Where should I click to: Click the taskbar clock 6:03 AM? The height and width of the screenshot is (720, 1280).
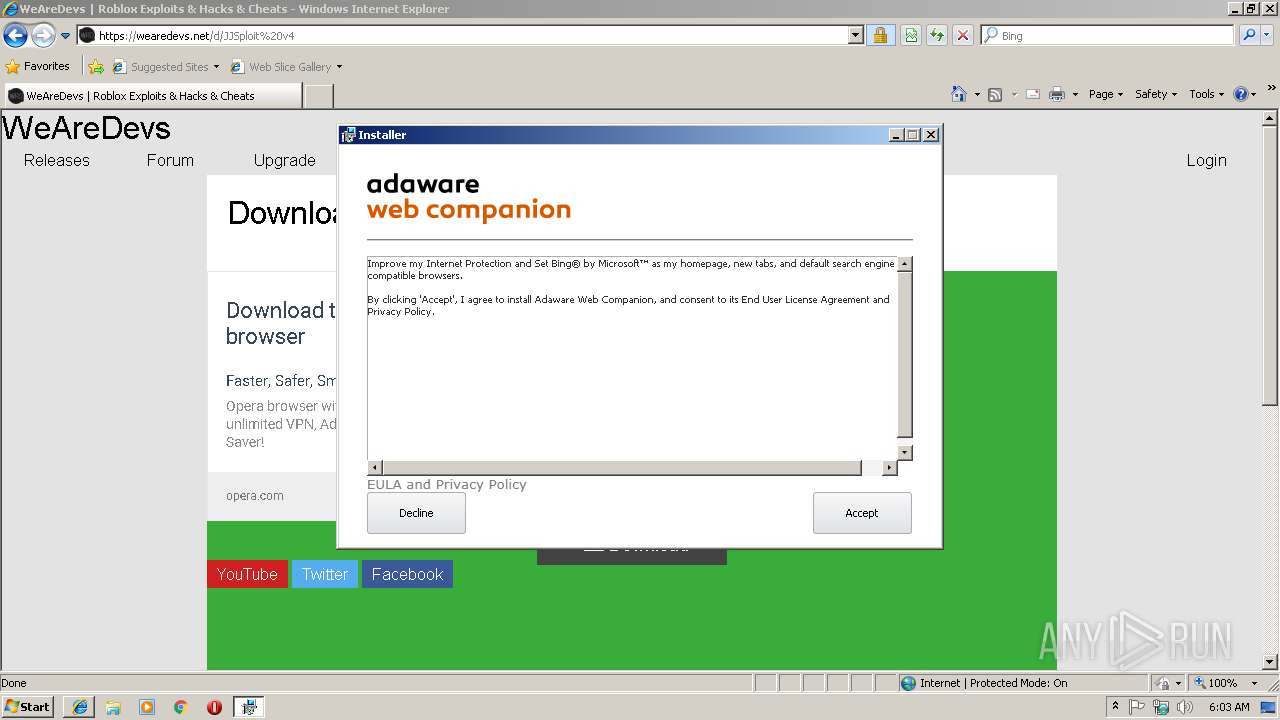[x=1229, y=707]
